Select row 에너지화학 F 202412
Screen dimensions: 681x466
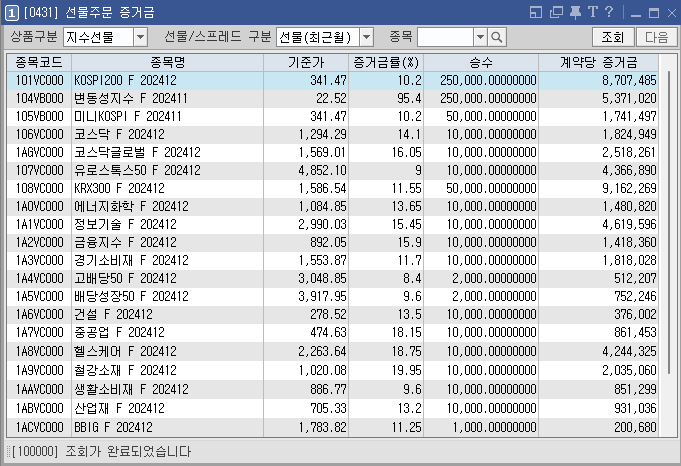coord(333,206)
